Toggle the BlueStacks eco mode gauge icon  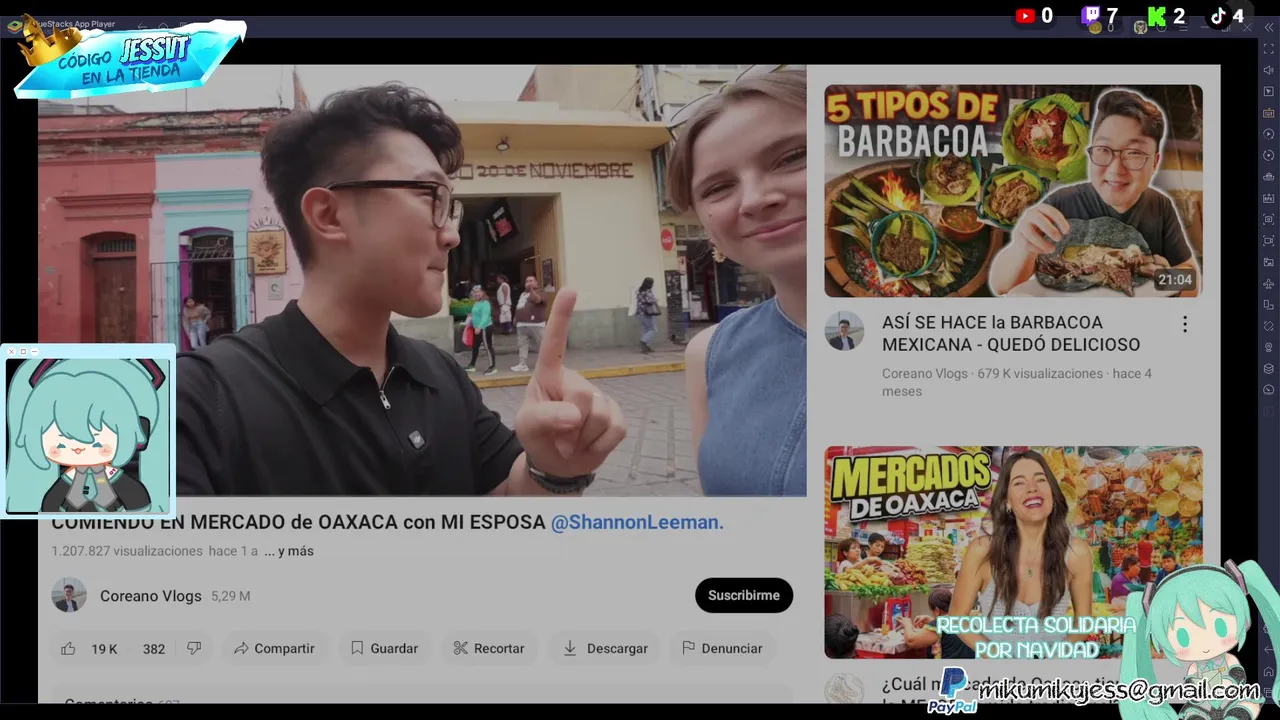pyautogui.click(x=1269, y=389)
